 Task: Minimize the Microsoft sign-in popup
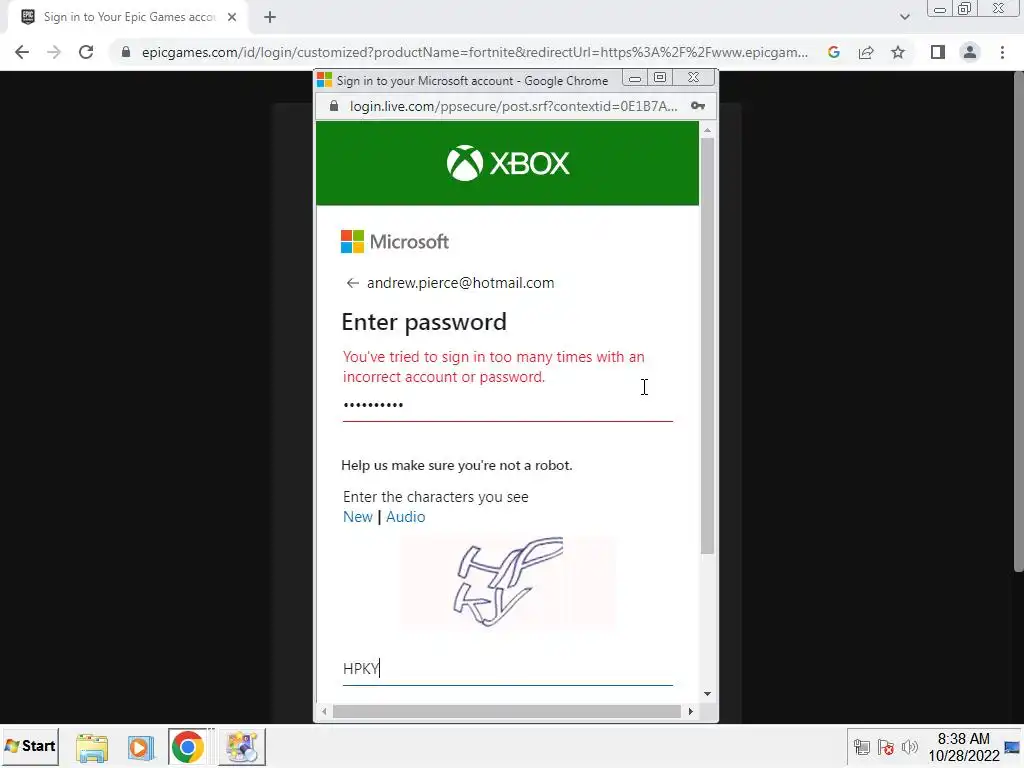coord(634,78)
